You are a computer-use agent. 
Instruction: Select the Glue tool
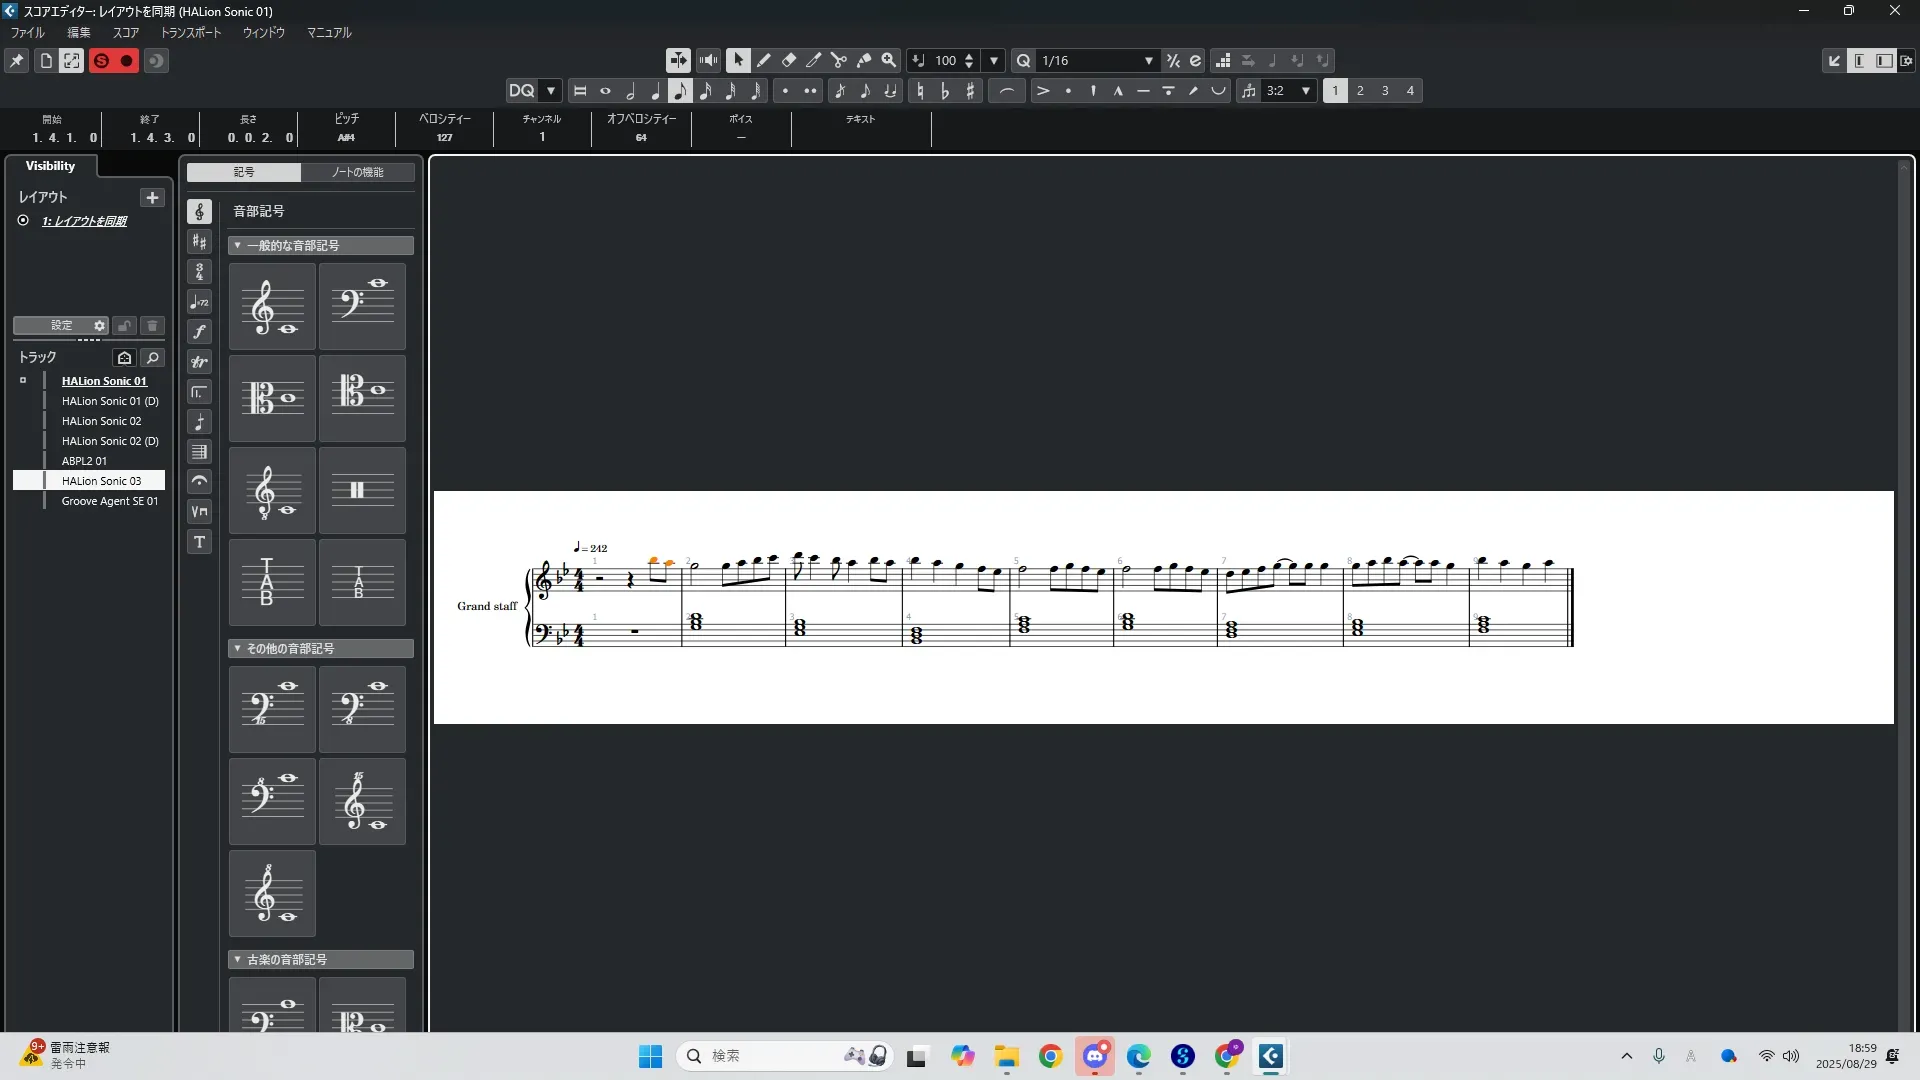[864, 61]
